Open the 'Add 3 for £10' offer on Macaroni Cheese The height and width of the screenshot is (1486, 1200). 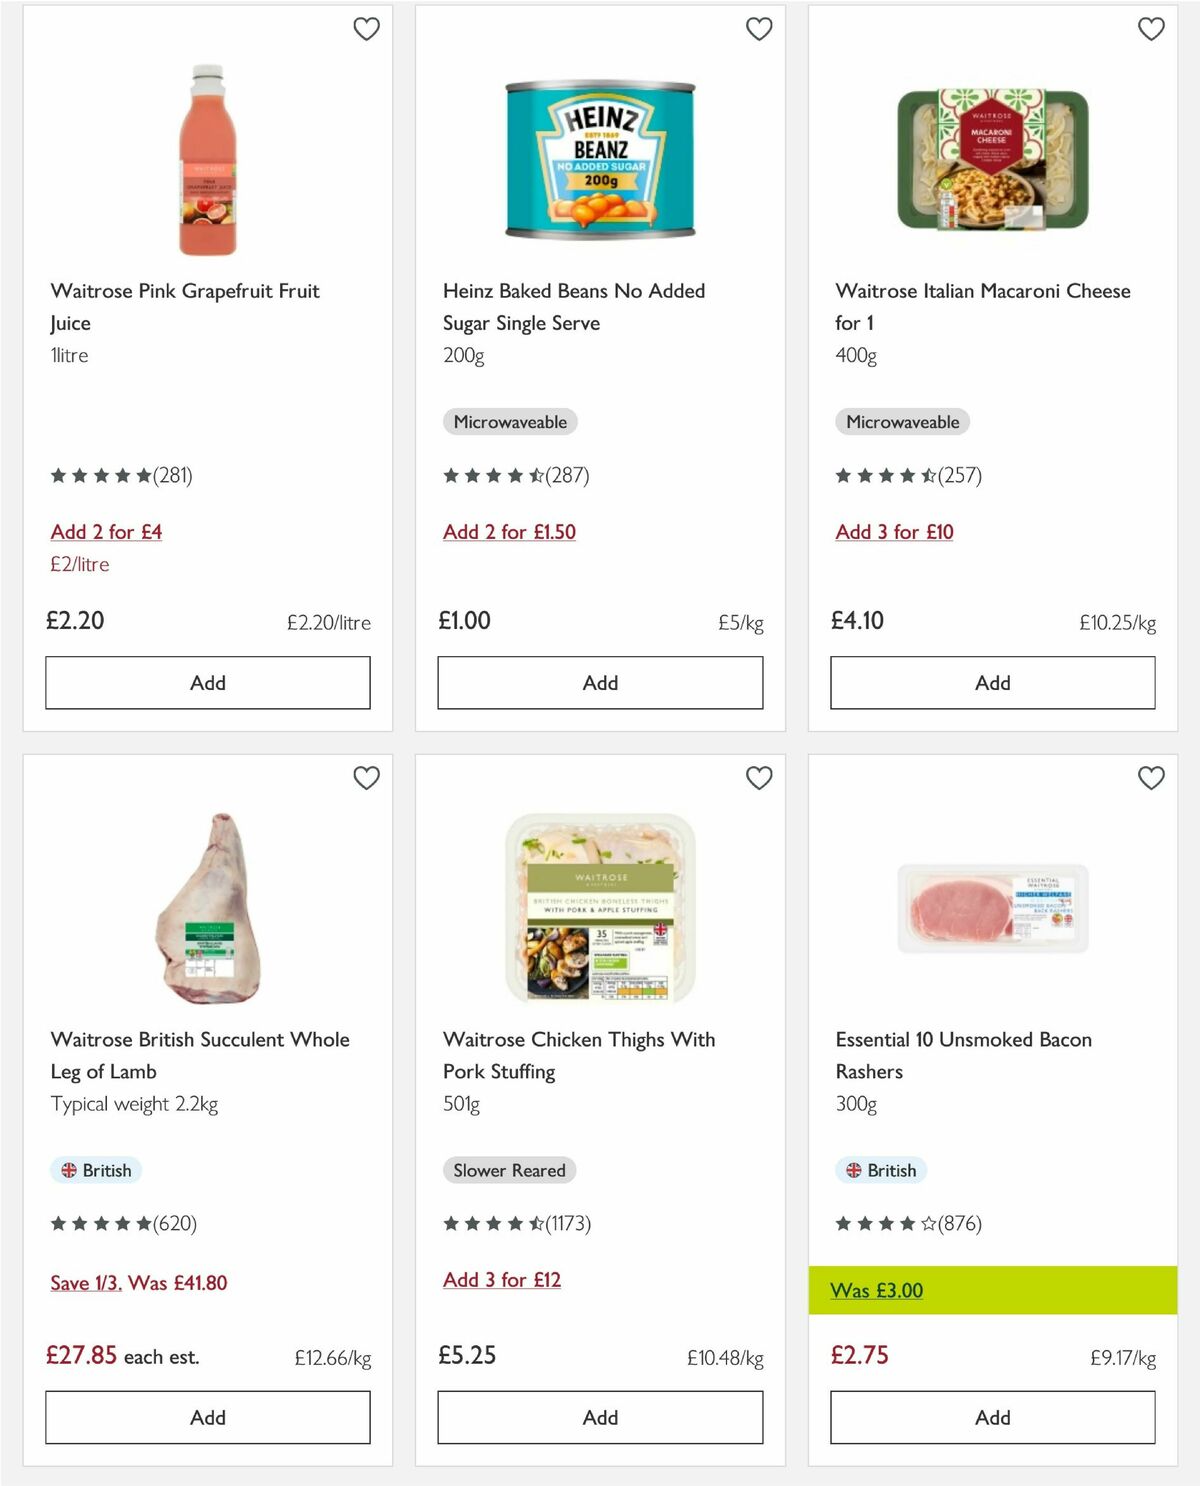[x=894, y=532]
